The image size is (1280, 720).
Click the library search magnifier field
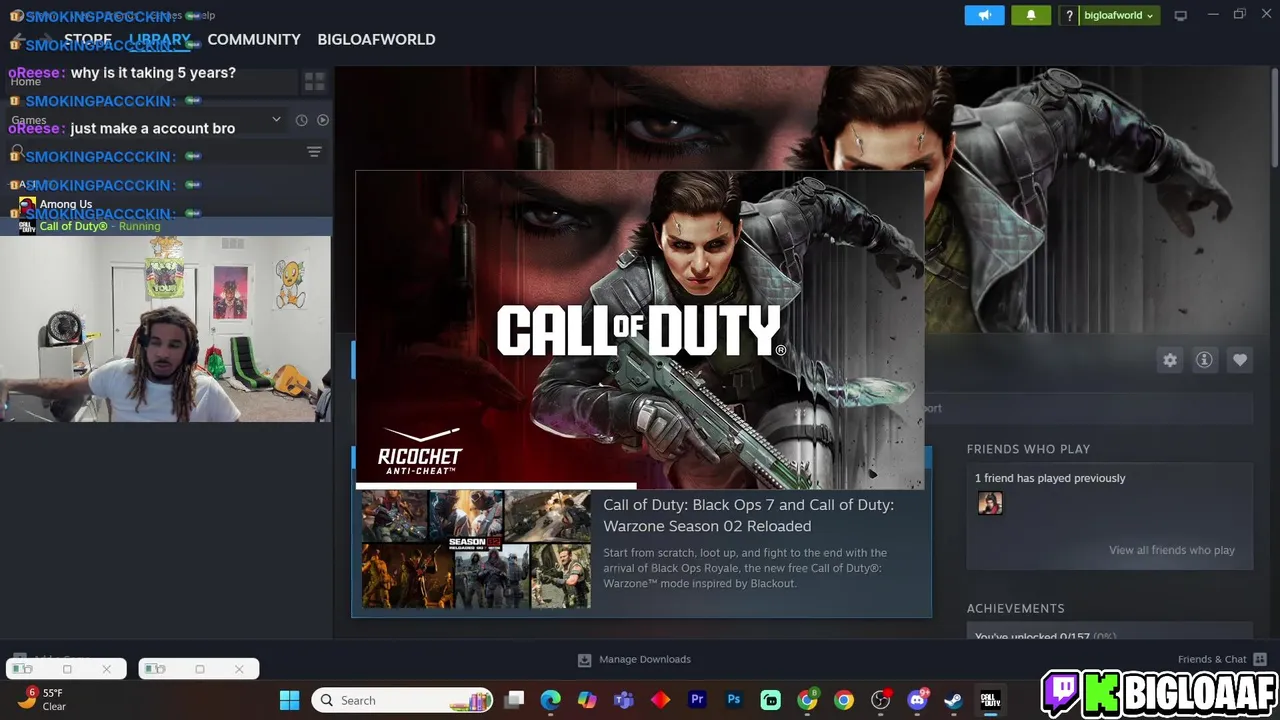pos(17,152)
